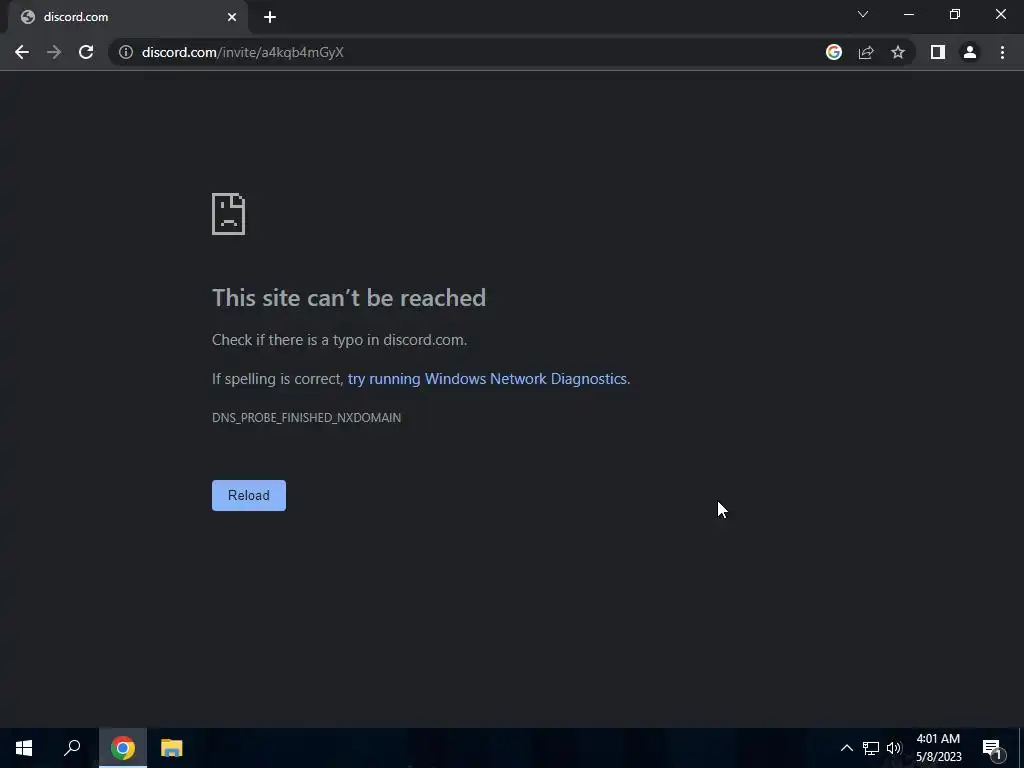Reload the page from the toolbar
The width and height of the screenshot is (1024, 768).
pyautogui.click(x=86, y=52)
